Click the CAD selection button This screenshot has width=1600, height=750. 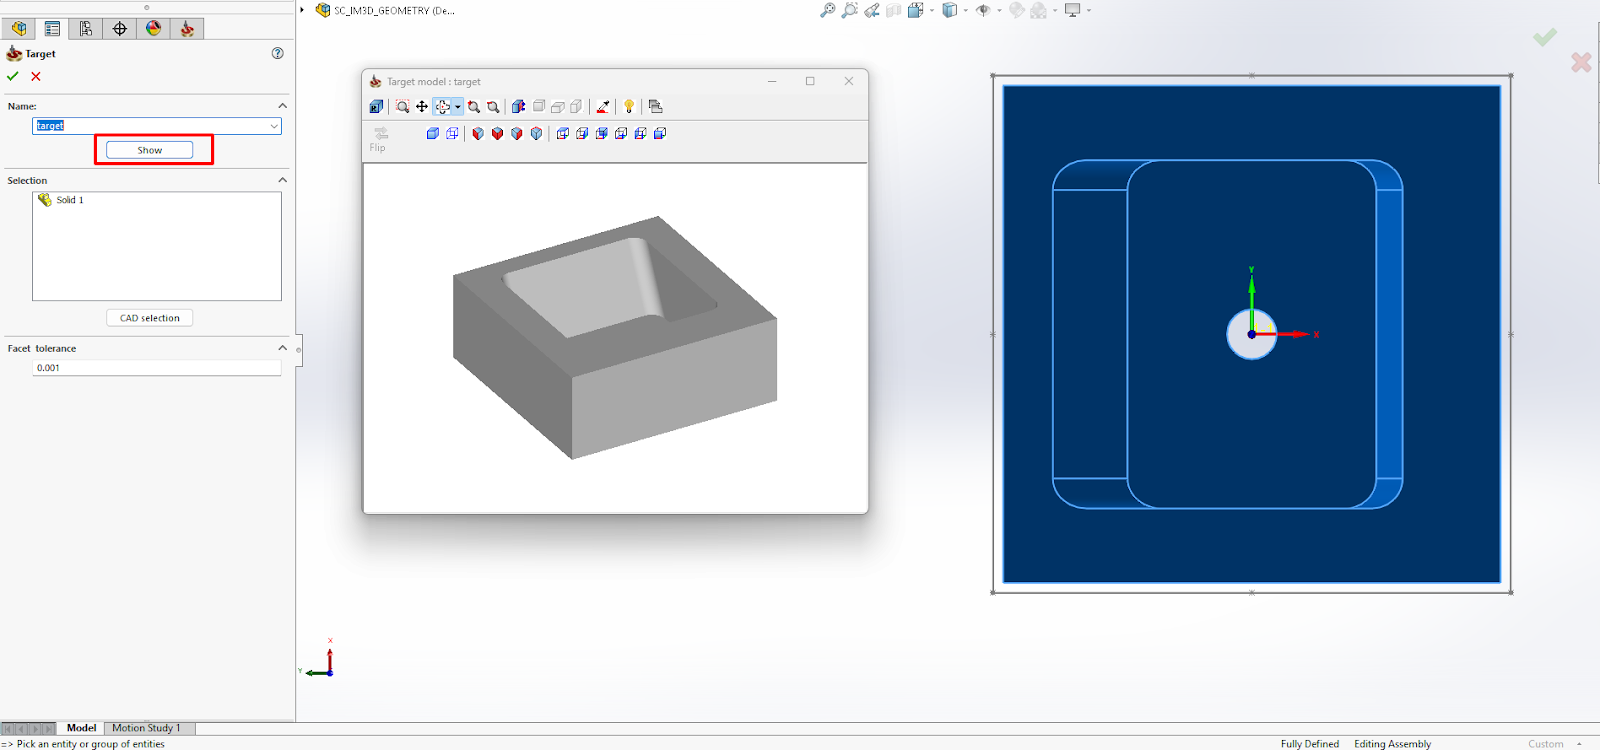150,318
